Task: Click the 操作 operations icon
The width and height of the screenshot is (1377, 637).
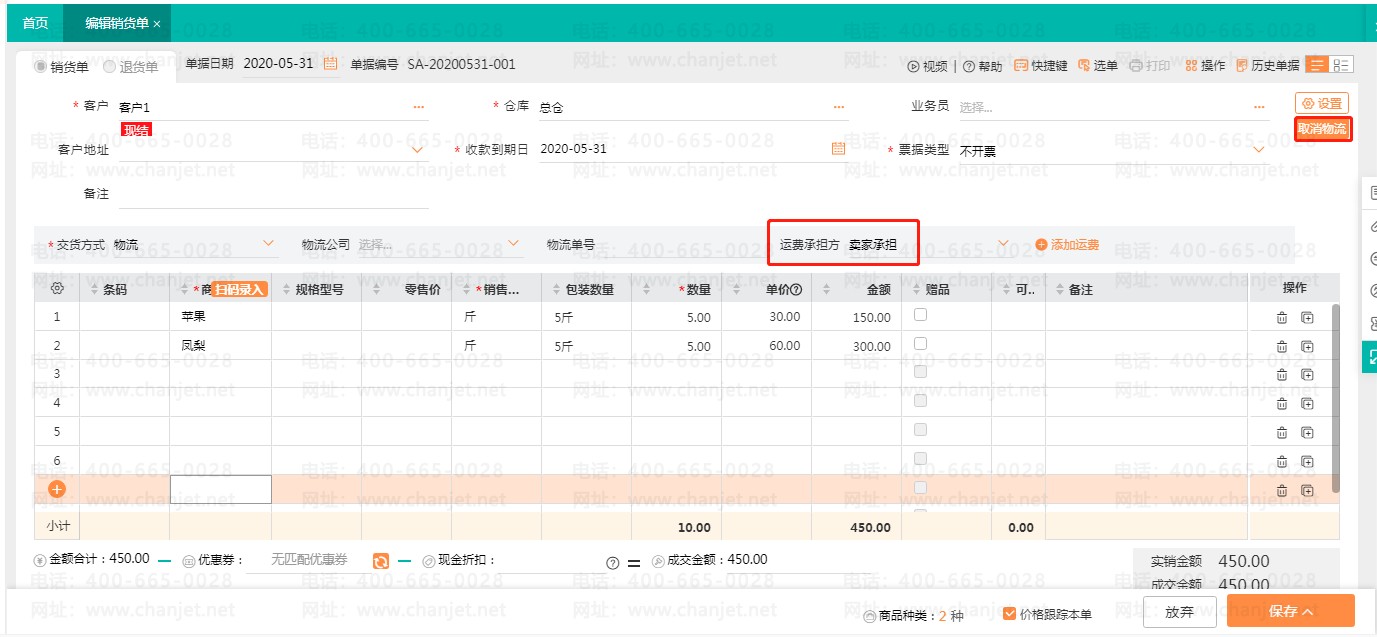Action: tap(1191, 66)
